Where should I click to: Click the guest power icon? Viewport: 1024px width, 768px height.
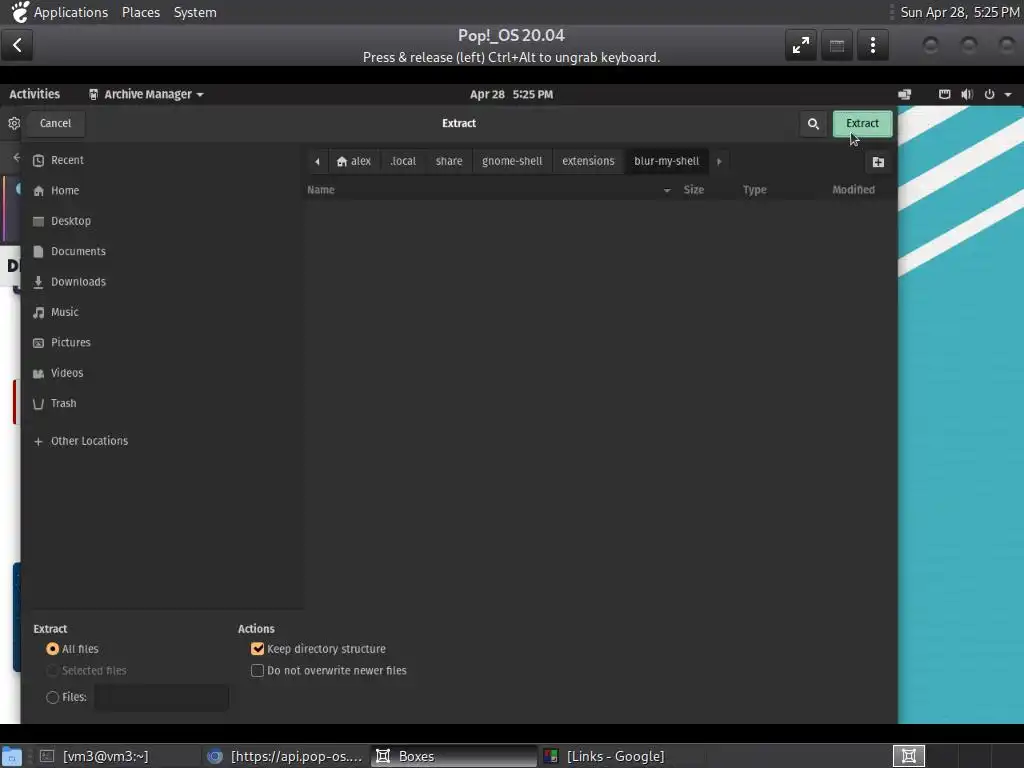coord(989,95)
